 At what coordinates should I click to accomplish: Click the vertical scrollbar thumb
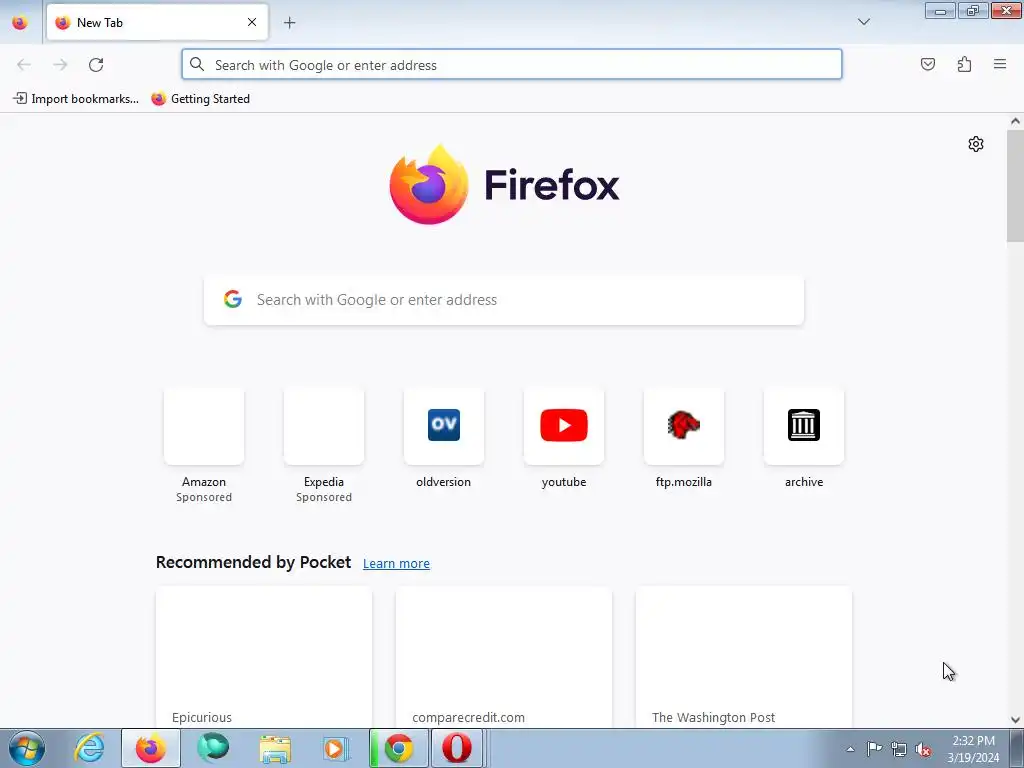point(1015,186)
